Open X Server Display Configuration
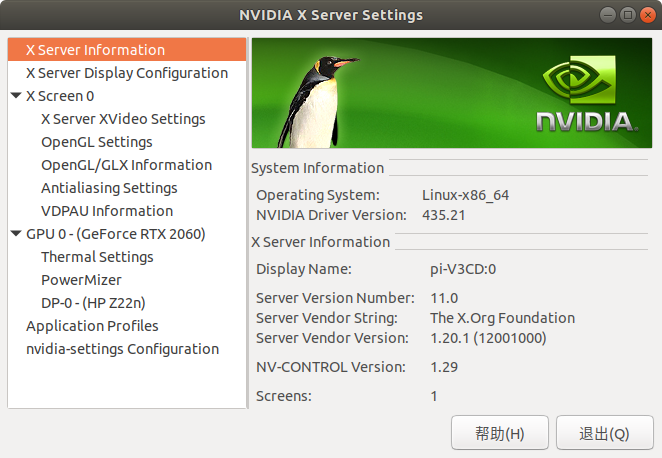 (127, 73)
